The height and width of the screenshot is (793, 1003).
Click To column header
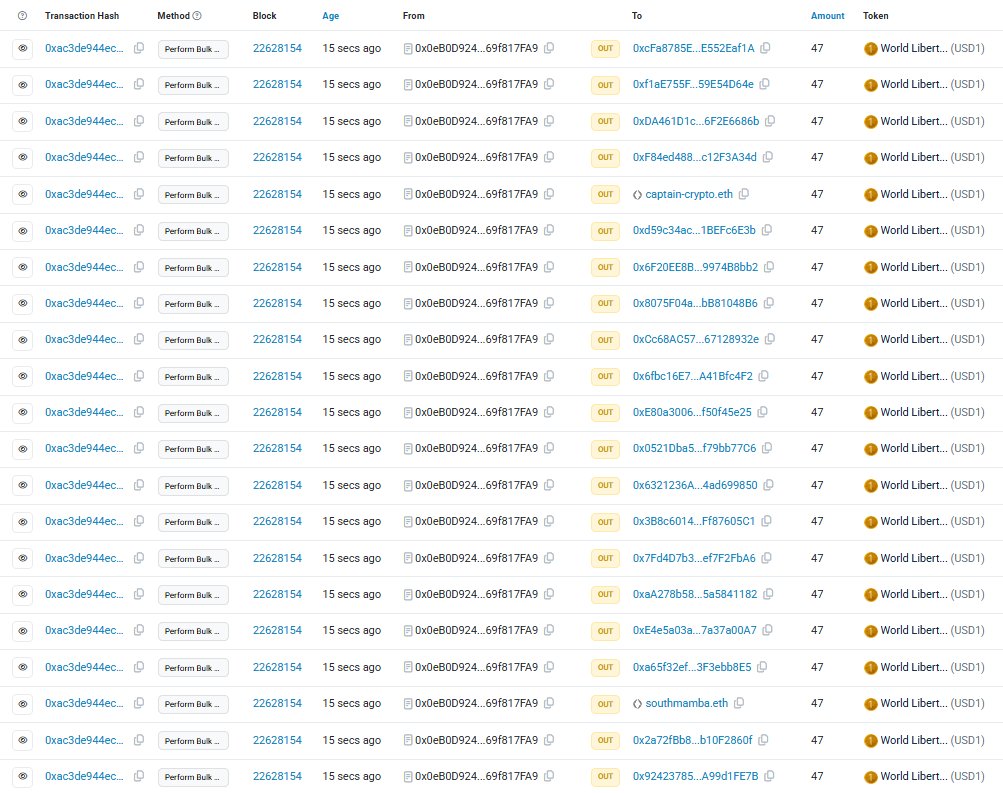tap(636, 15)
